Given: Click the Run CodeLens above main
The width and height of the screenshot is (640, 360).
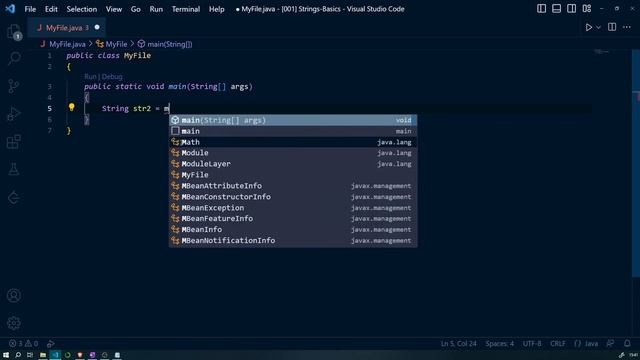Looking at the screenshot, I should pos(90,76).
